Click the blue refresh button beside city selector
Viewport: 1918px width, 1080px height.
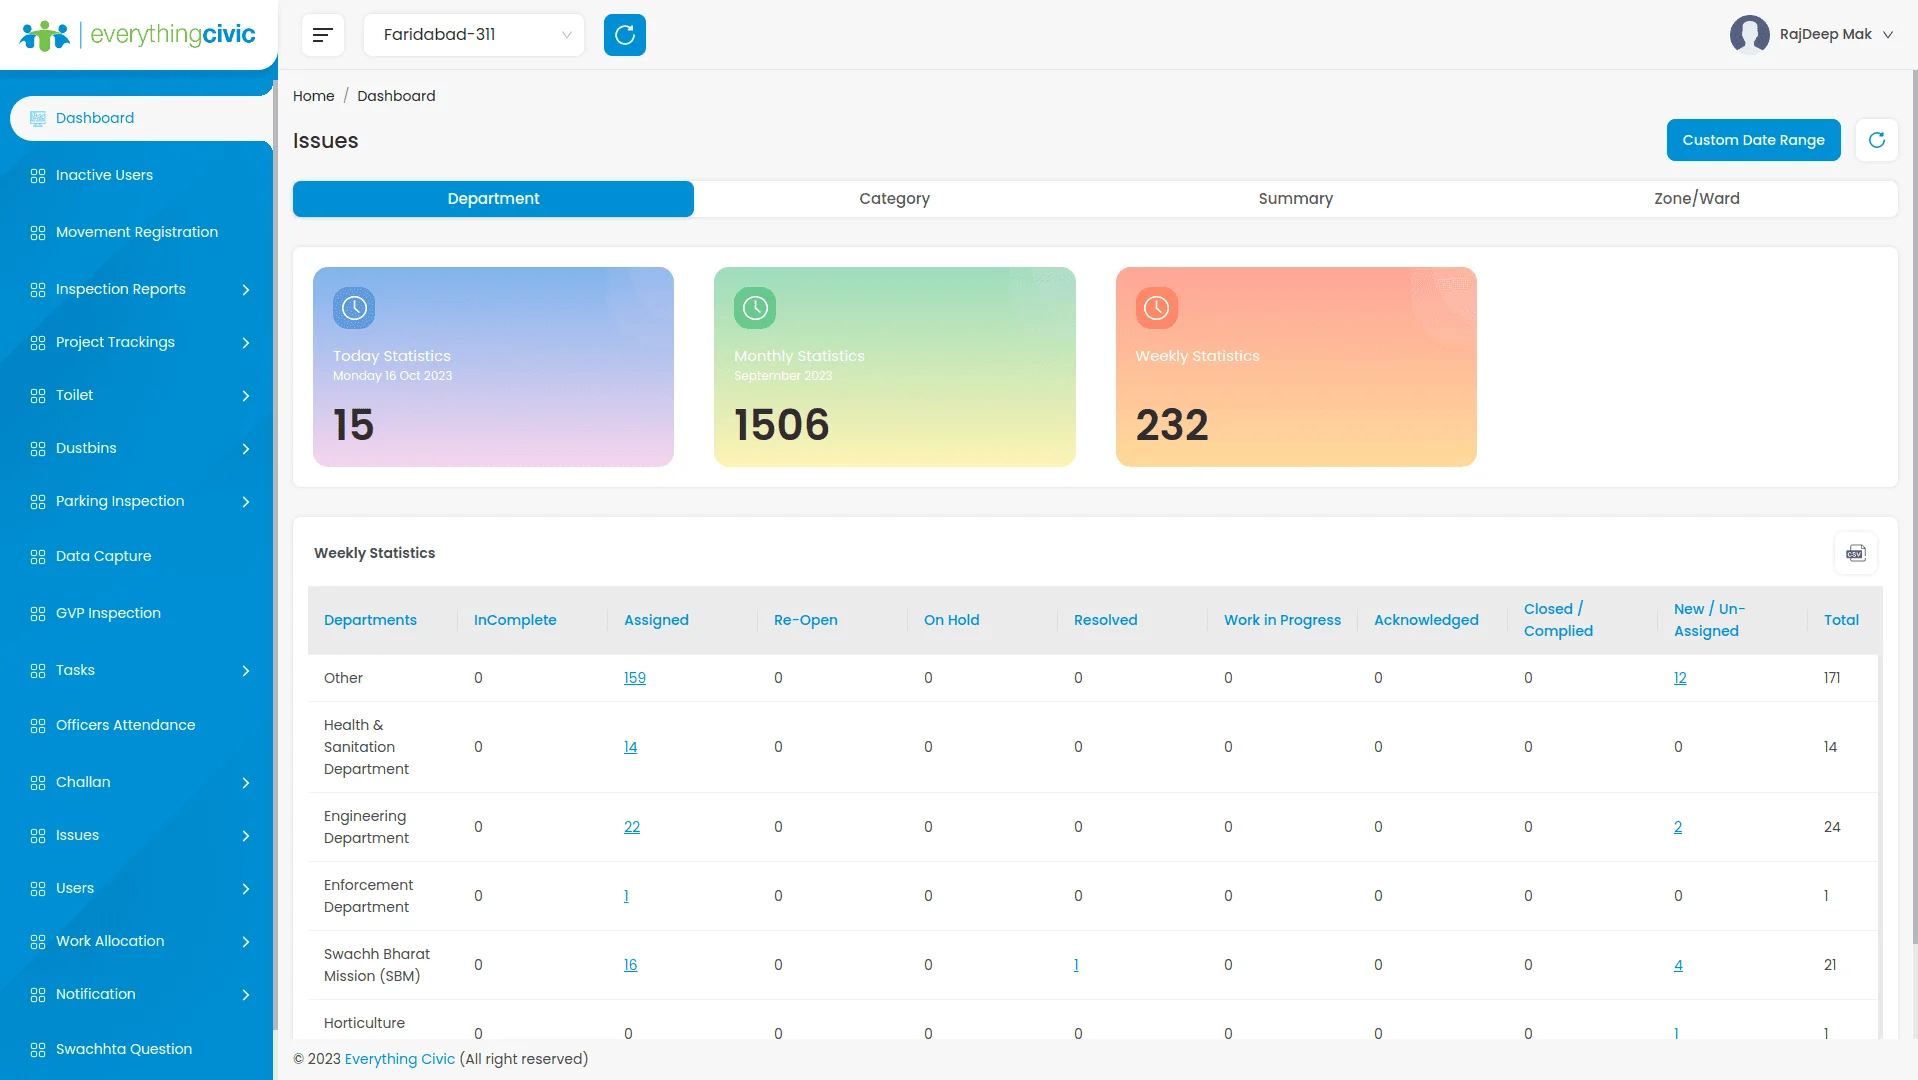(x=625, y=35)
